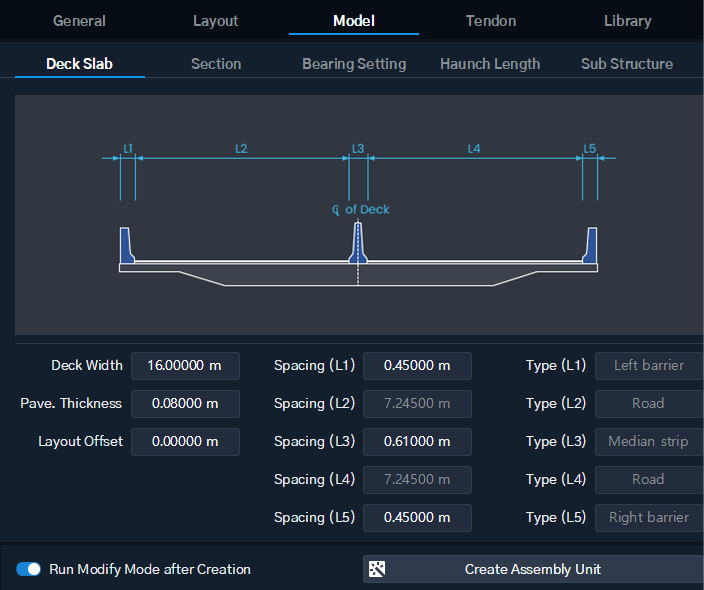Click the Spacing (L5) input field
This screenshot has width=704, height=590.
pos(417,518)
